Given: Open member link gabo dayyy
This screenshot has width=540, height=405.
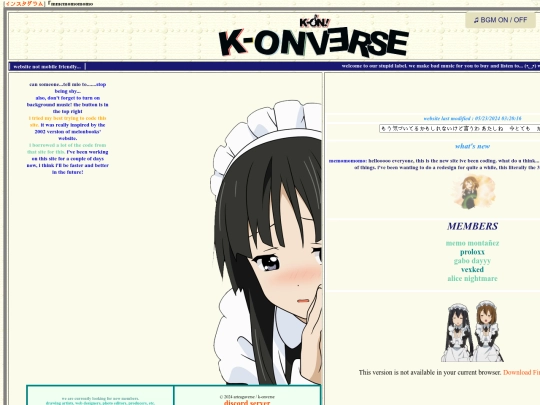Looking at the screenshot, I should (x=472, y=261).
